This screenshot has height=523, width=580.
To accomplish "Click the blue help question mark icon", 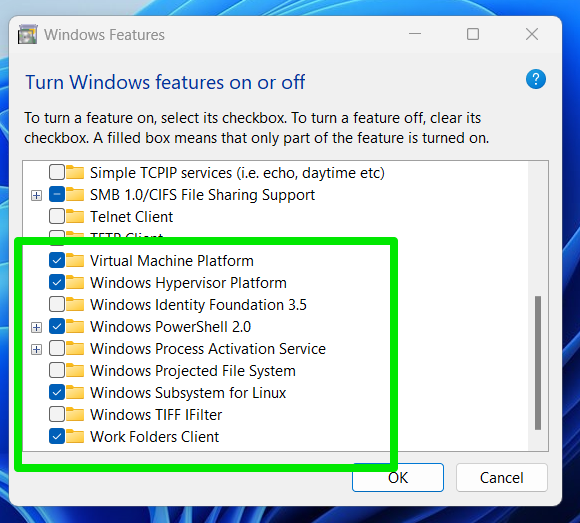I will point(536,79).
